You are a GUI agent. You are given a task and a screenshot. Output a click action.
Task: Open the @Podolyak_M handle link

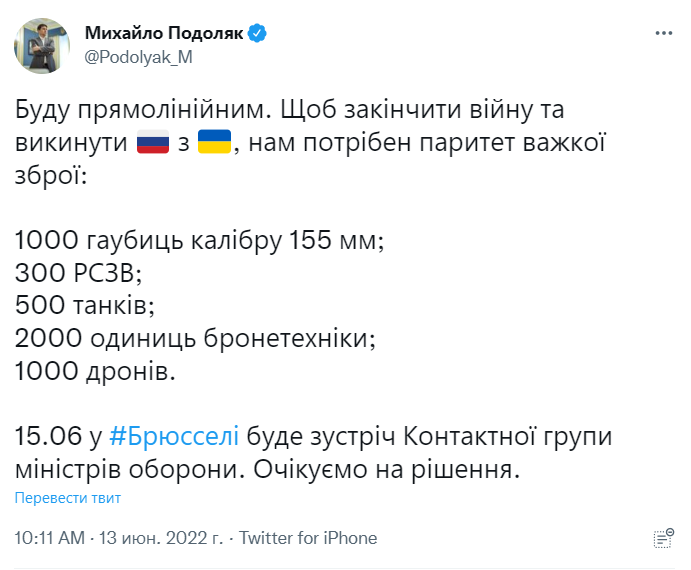coord(137,57)
